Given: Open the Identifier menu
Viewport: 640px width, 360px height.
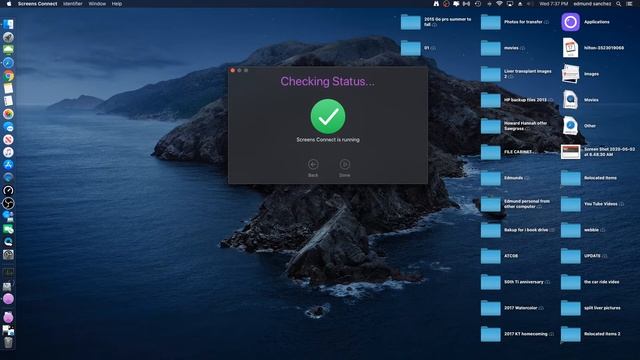Looking at the screenshot, I should [x=73, y=4].
